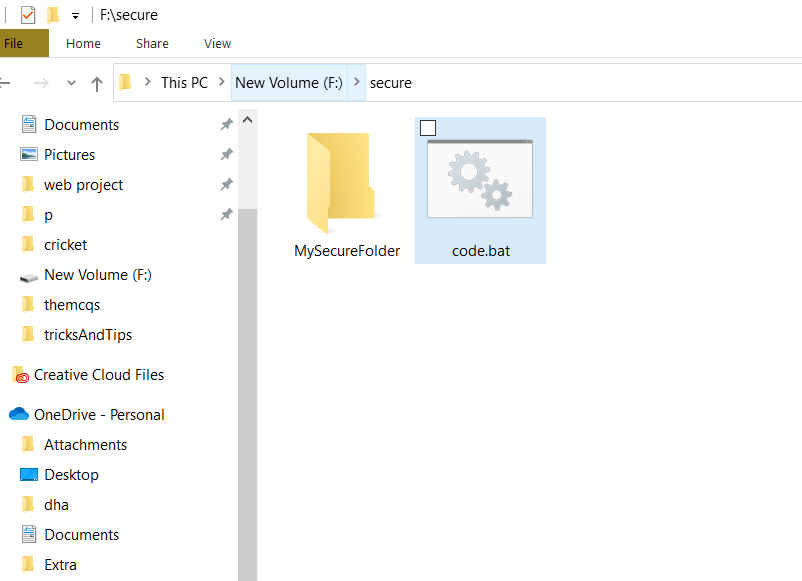Image resolution: width=802 pixels, height=581 pixels.
Task: Click the pin icon next to Pictures
Action: (x=227, y=154)
